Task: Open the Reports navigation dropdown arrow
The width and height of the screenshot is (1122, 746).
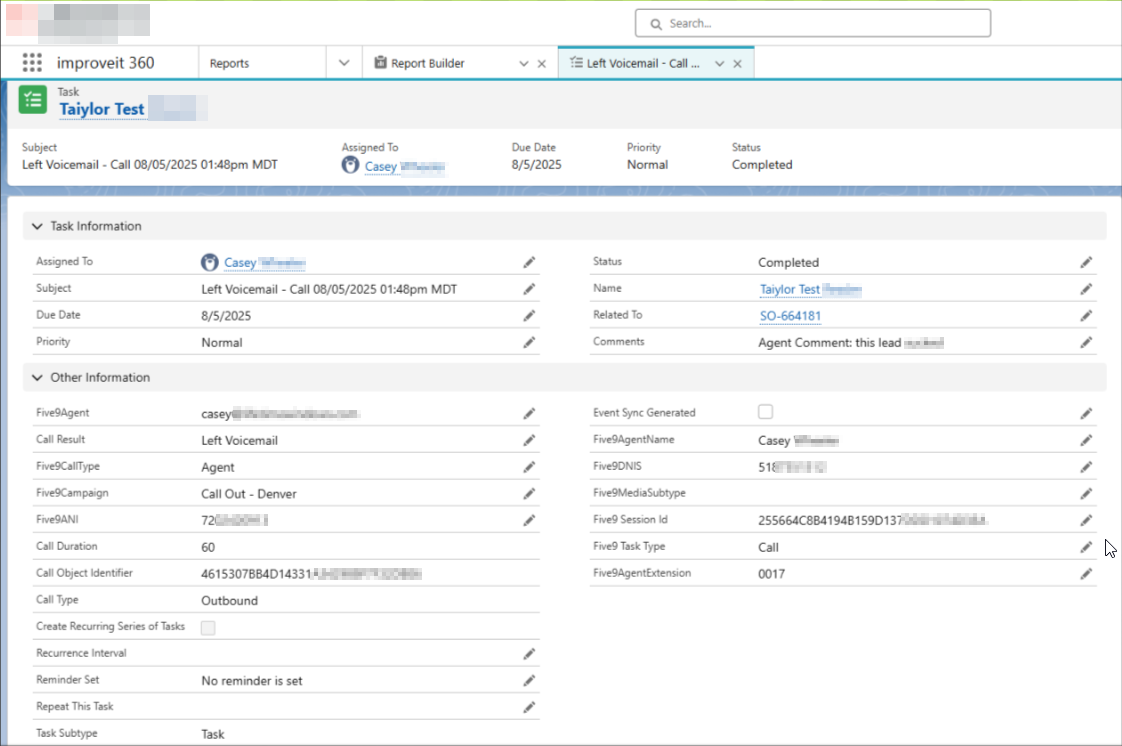Action: click(x=344, y=63)
